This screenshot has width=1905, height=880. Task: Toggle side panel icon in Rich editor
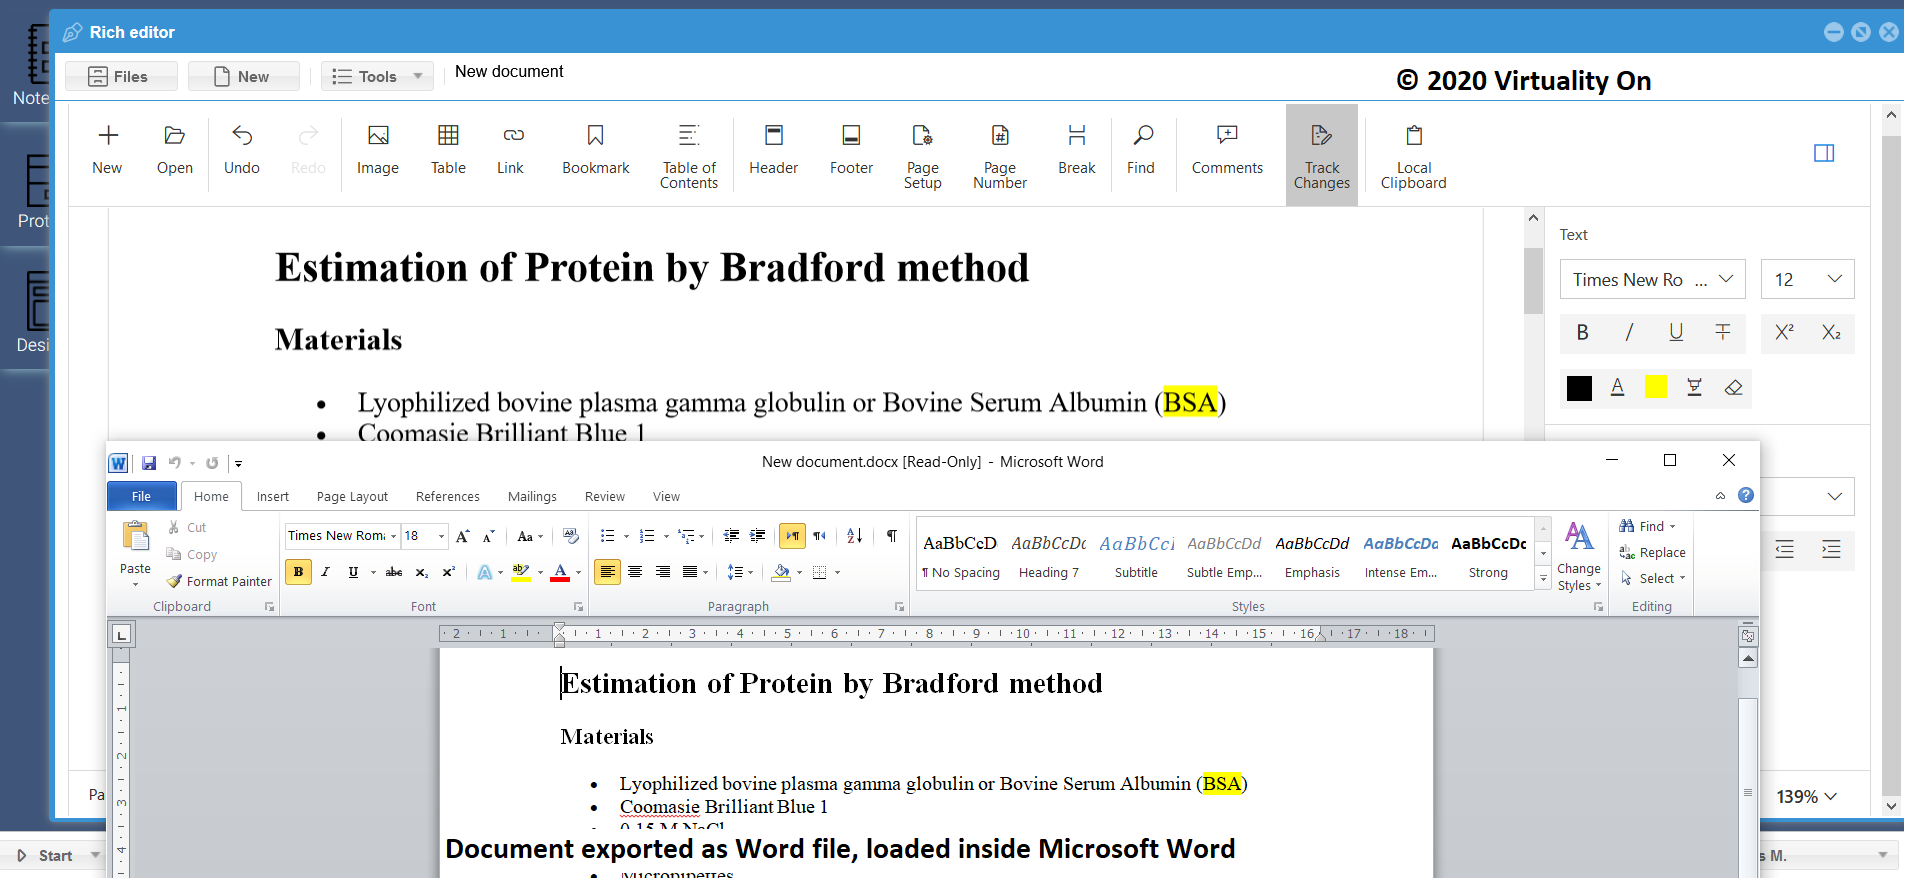point(1824,153)
